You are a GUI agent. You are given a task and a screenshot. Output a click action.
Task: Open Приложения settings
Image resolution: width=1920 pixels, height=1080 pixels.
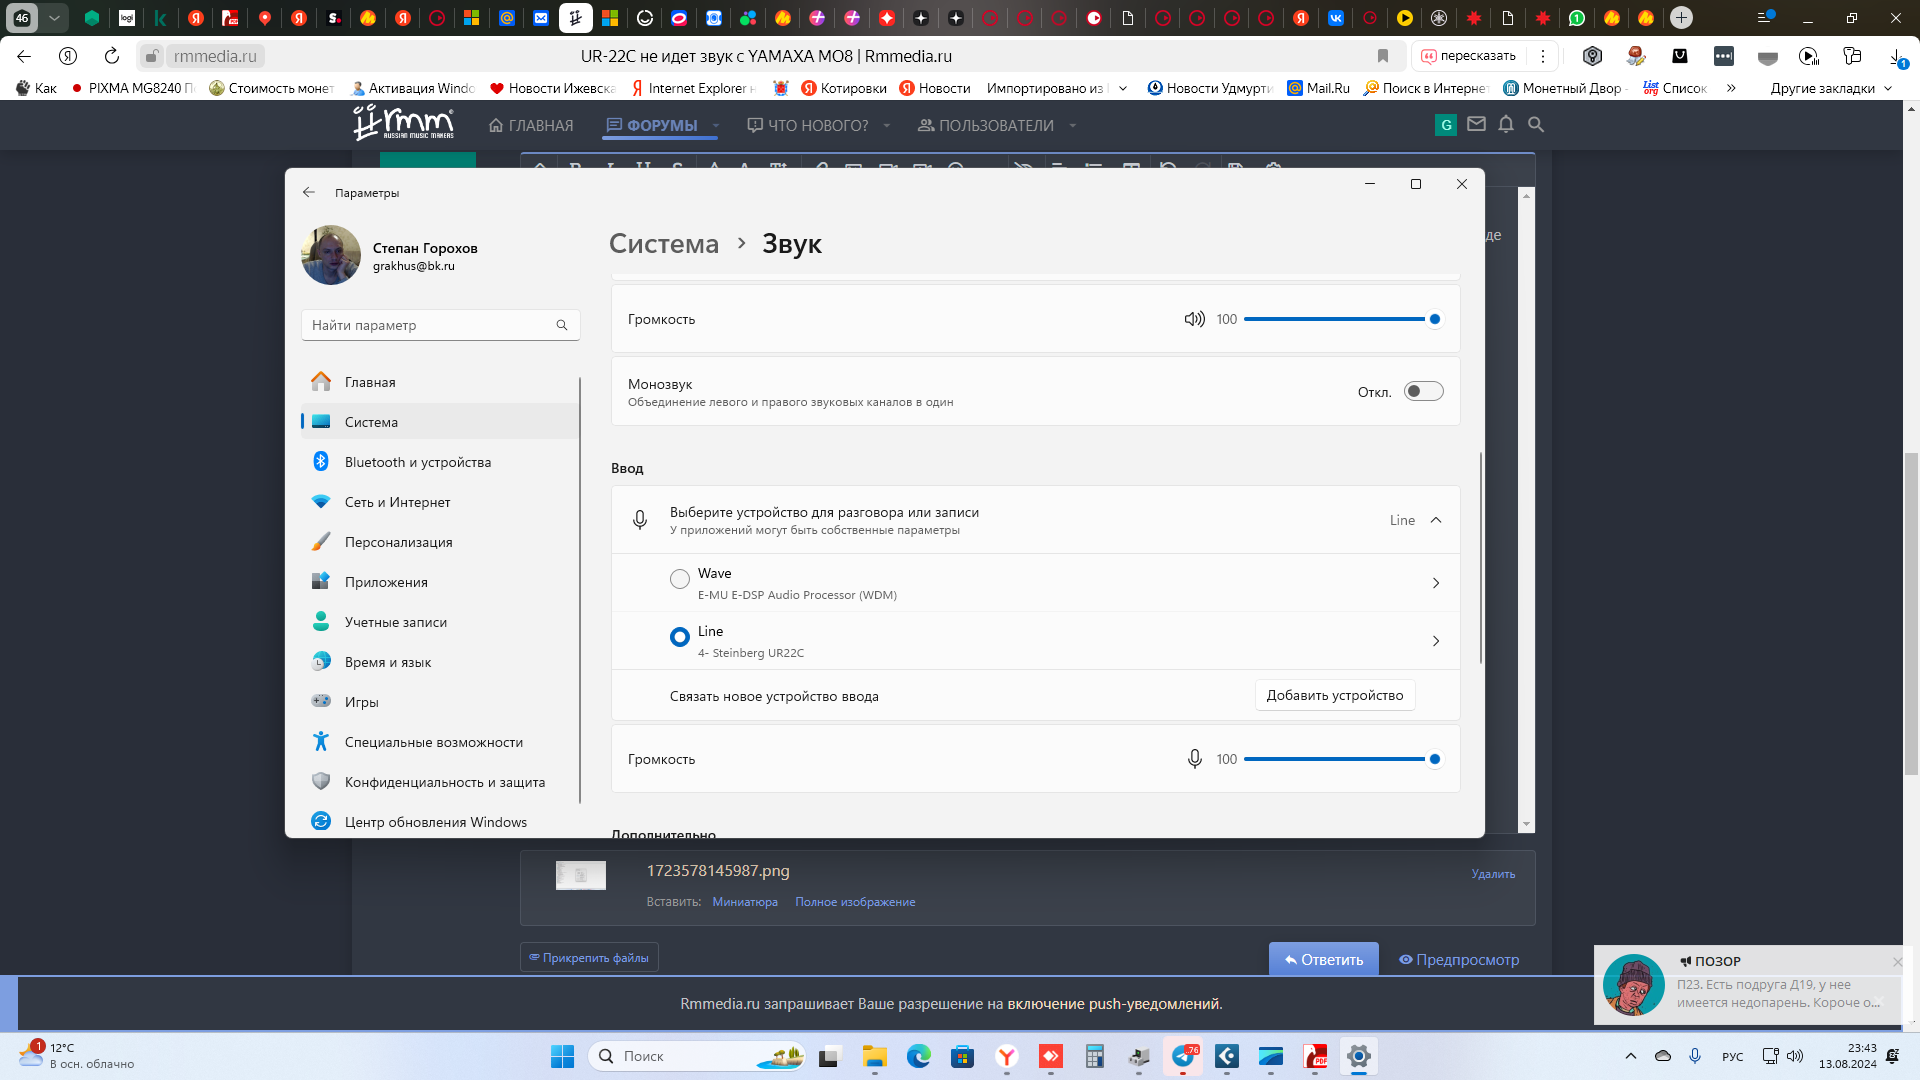440,582
